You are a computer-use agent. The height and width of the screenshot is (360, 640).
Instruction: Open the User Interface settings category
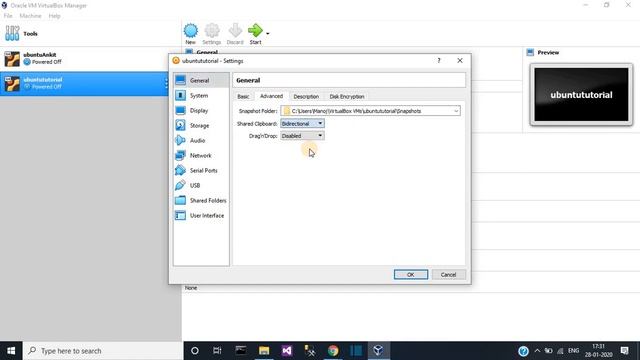click(x=201, y=216)
